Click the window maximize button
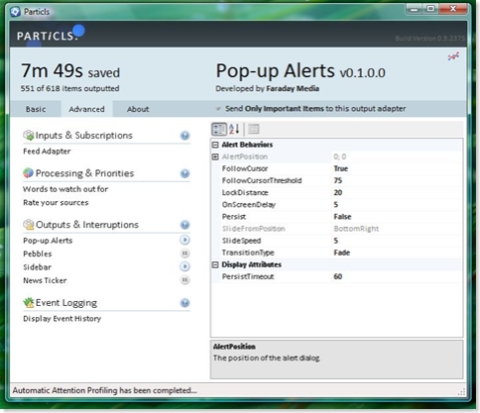 tap(431, 9)
